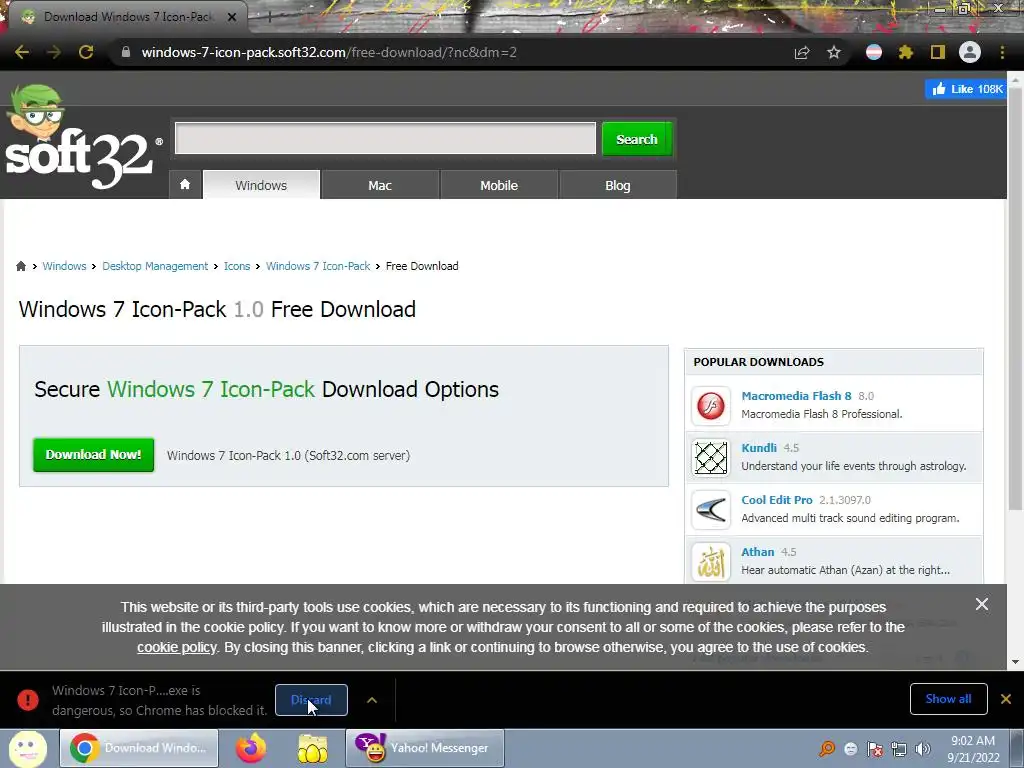Open the Extensions puzzle icon
Image resolution: width=1024 pixels, height=768 pixels.
point(905,52)
